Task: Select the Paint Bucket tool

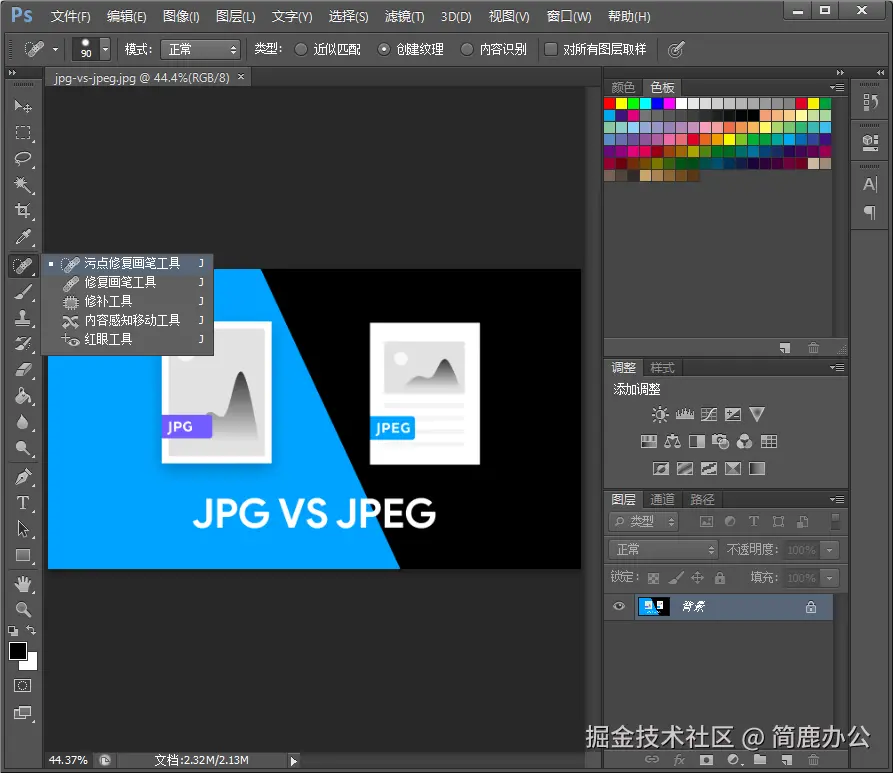Action: click(x=23, y=396)
